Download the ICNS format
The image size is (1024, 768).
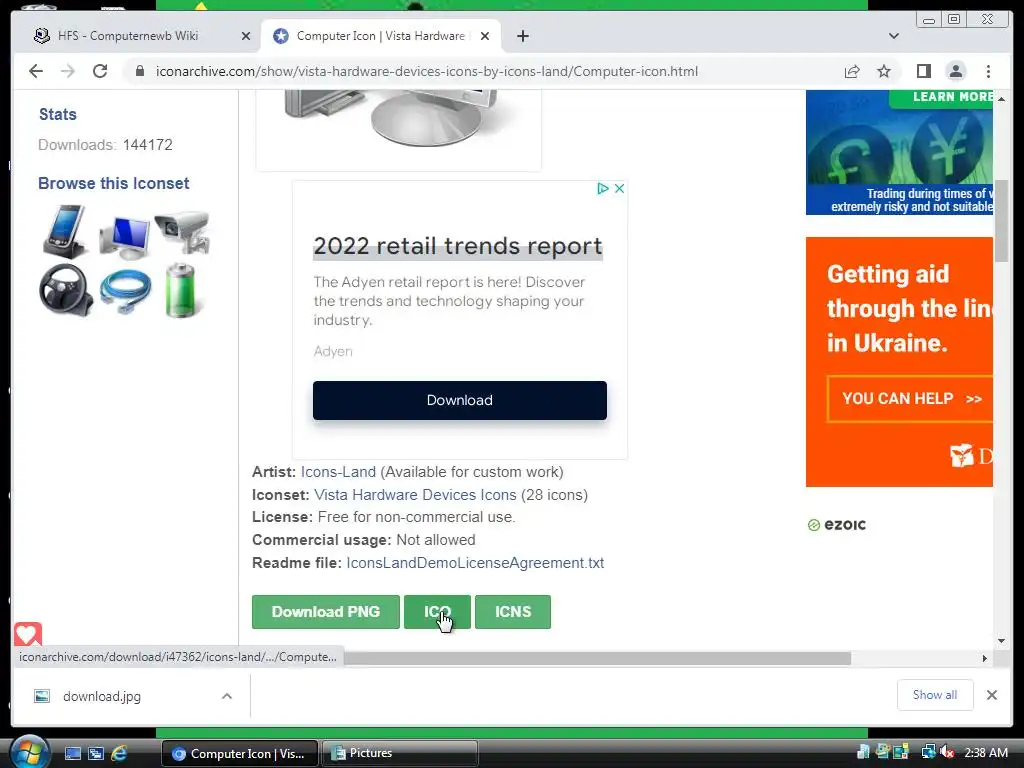pos(513,612)
